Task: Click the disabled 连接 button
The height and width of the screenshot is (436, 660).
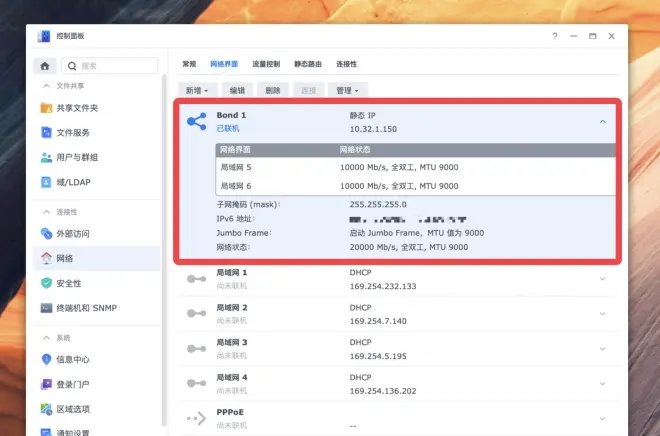Action: click(x=309, y=90)
